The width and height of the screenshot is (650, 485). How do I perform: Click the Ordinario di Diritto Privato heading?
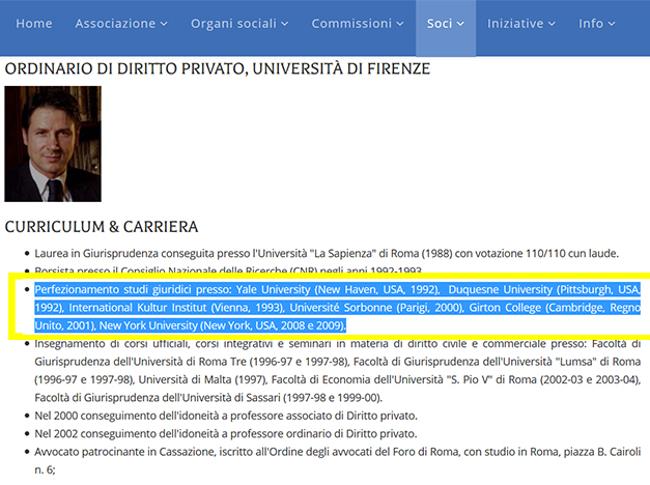218,69
